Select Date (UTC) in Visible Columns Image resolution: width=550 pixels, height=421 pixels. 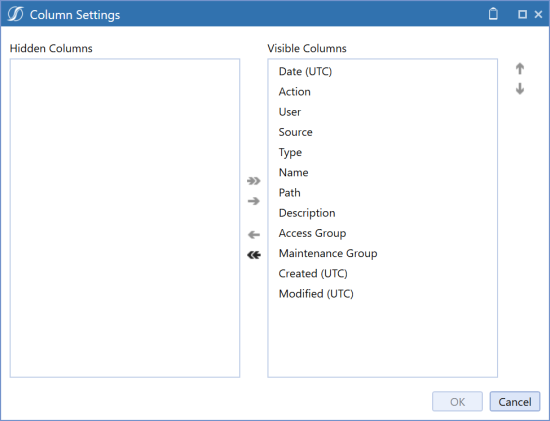[382, 72]
